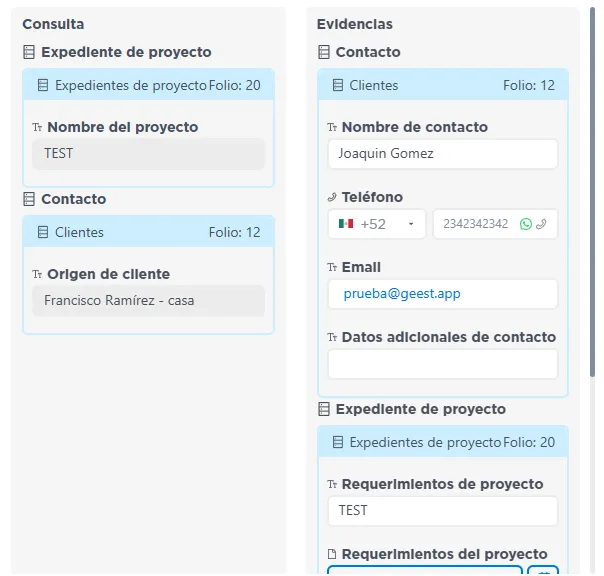Click the phone number 2342342342 field
Screen dimensions: 604x576
point(475,224)
